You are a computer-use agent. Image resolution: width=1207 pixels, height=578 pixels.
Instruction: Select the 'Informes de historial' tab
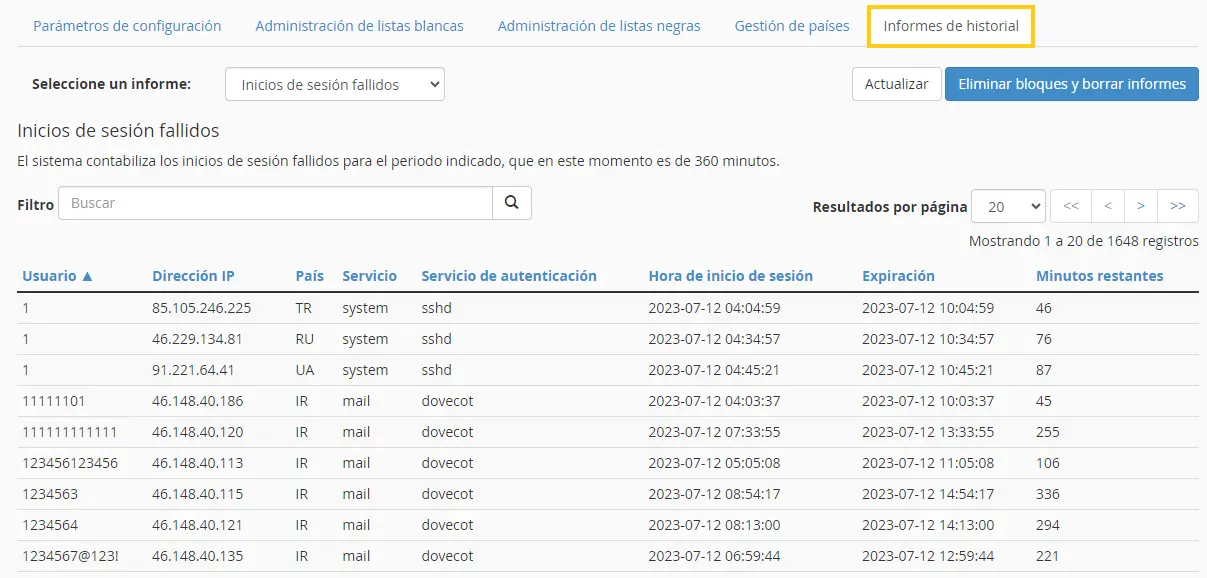tap(951, 26)
